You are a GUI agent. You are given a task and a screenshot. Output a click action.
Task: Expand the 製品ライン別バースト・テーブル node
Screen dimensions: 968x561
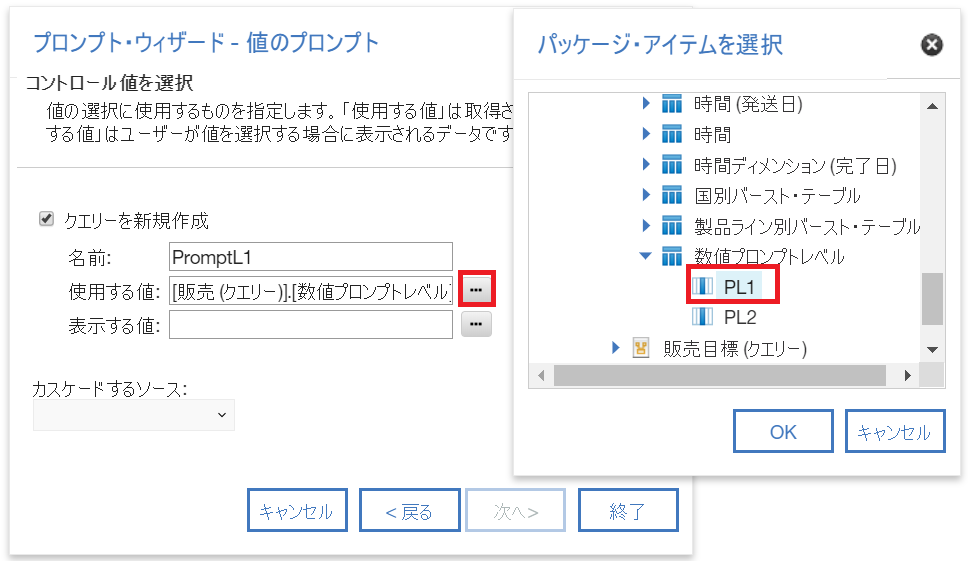646,225
